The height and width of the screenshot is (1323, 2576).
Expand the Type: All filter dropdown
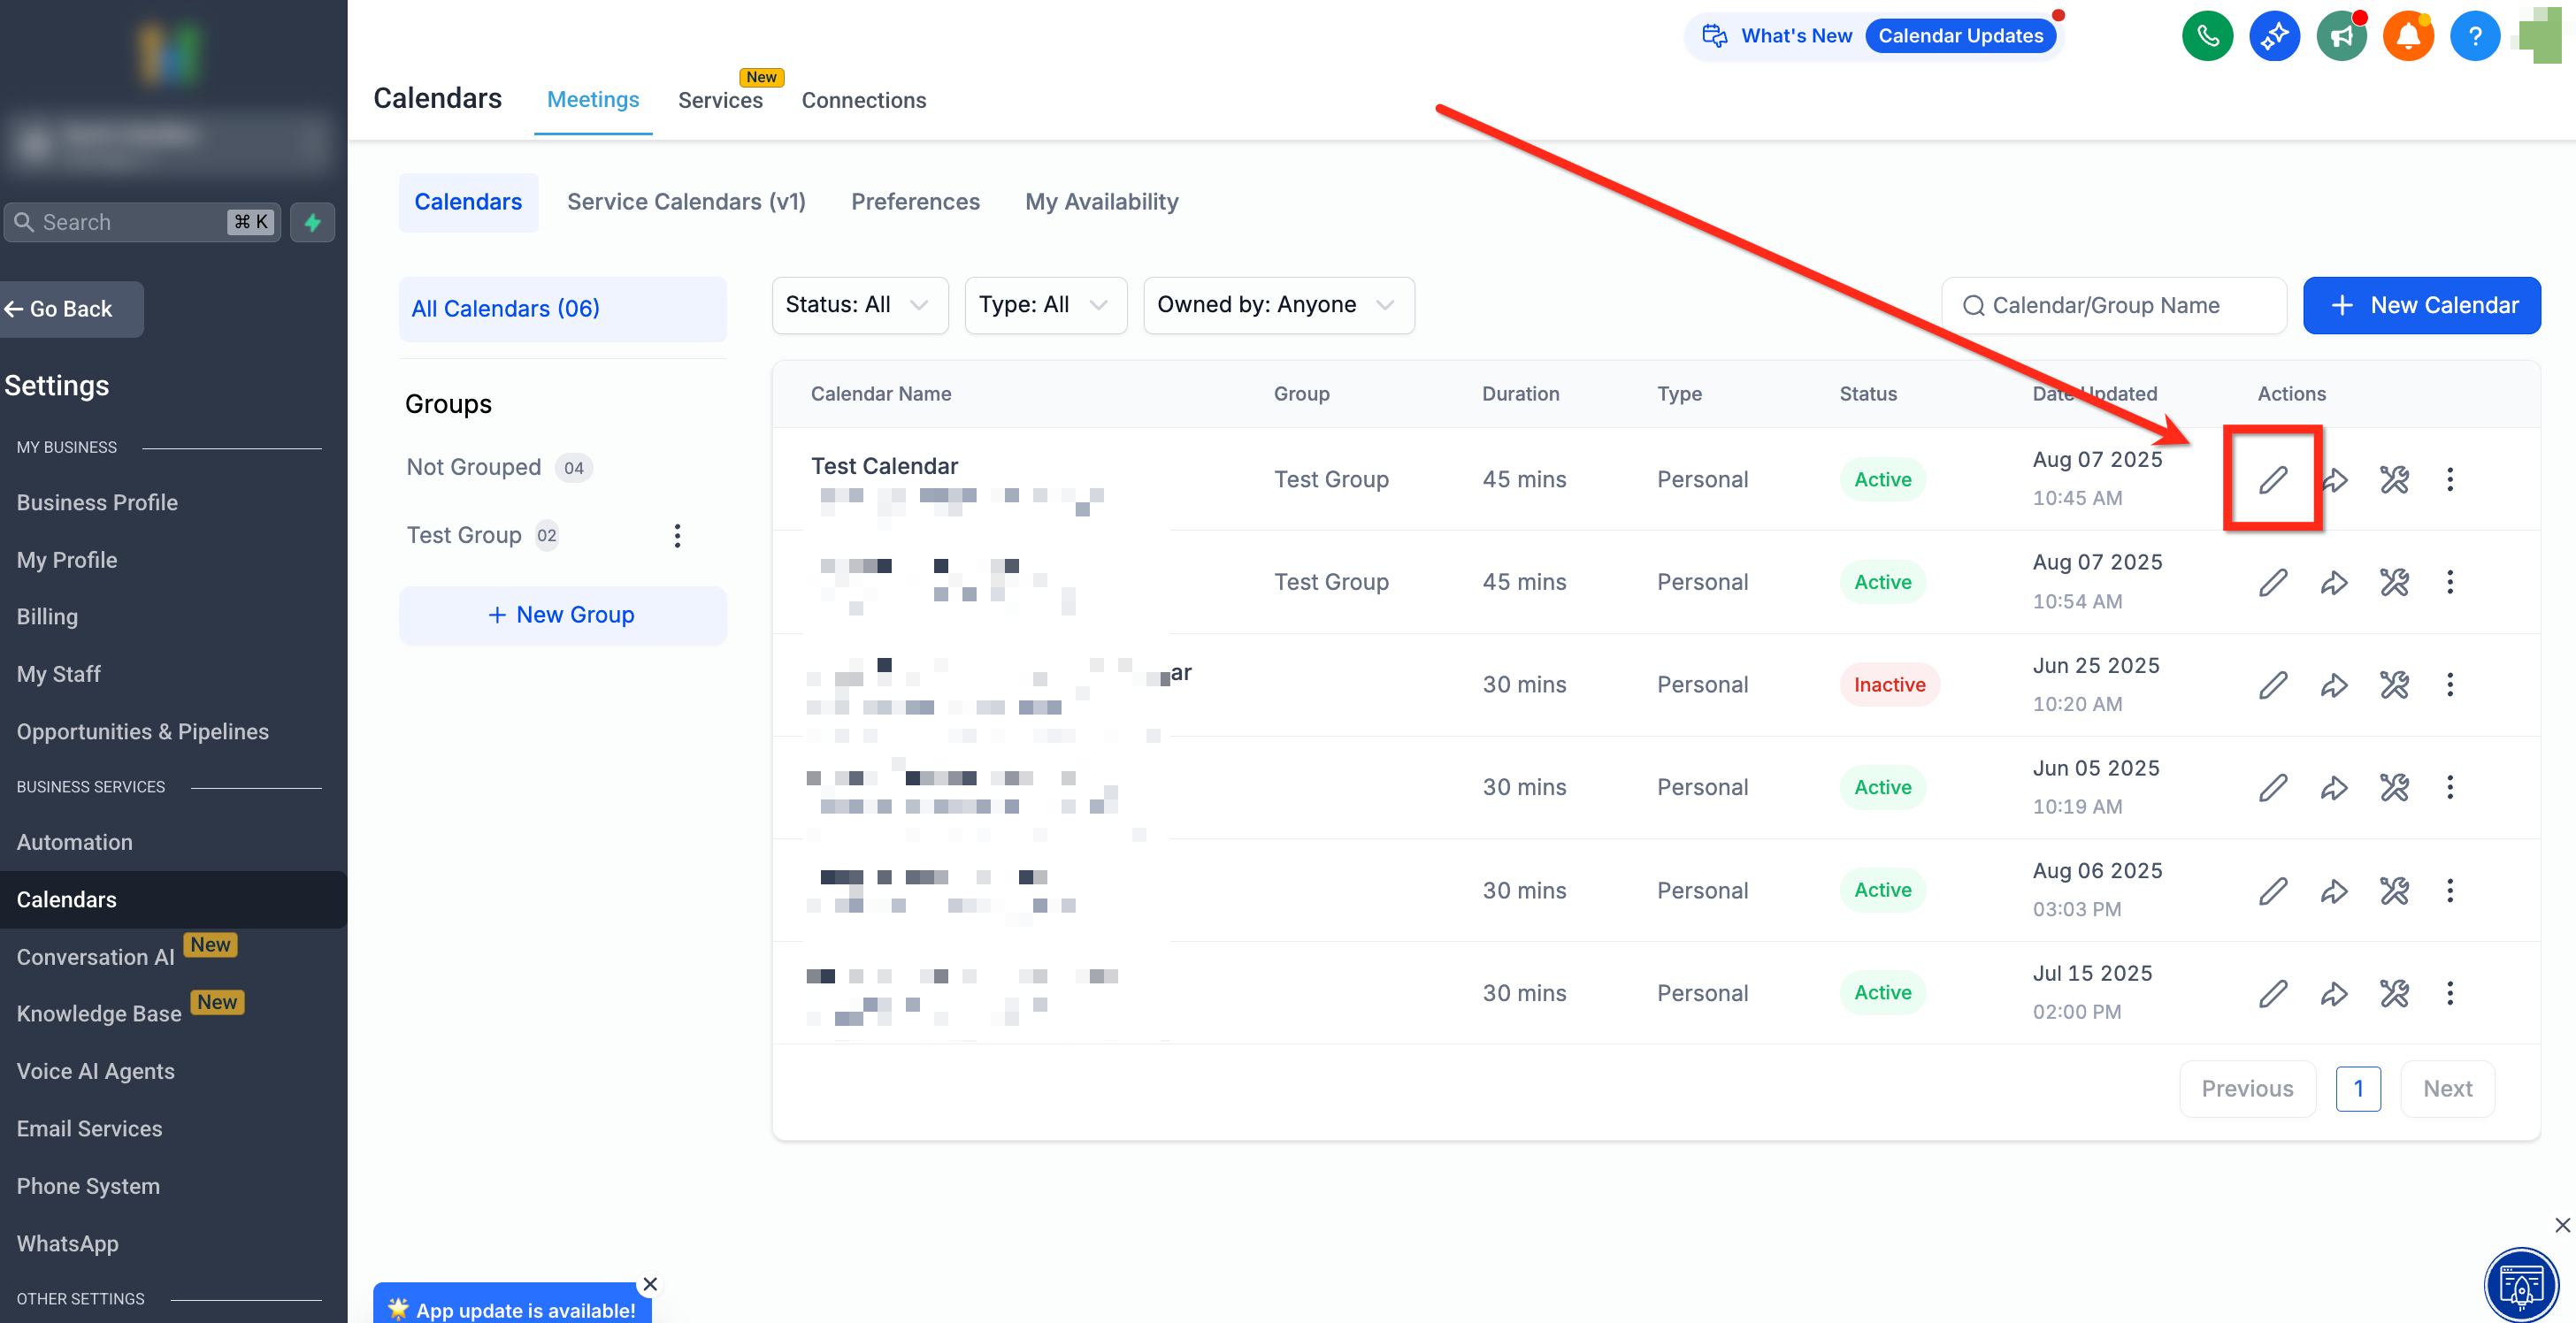click(x=1044, y=305)
